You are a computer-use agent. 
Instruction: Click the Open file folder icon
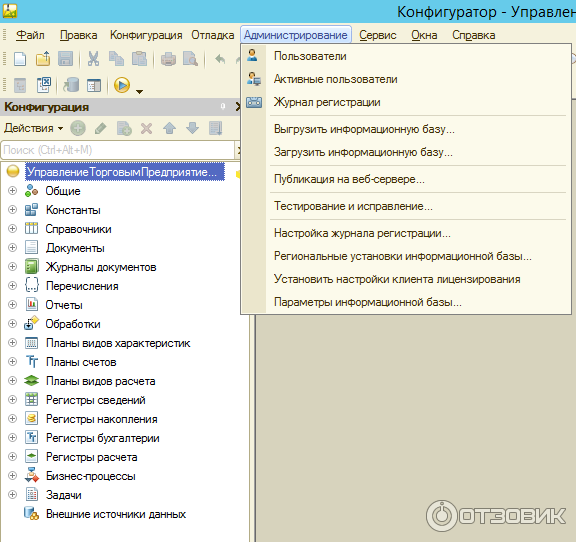coord(43,59)
